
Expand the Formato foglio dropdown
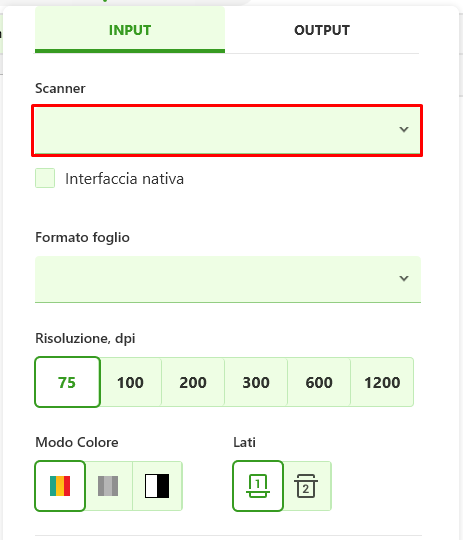(228, 279)
